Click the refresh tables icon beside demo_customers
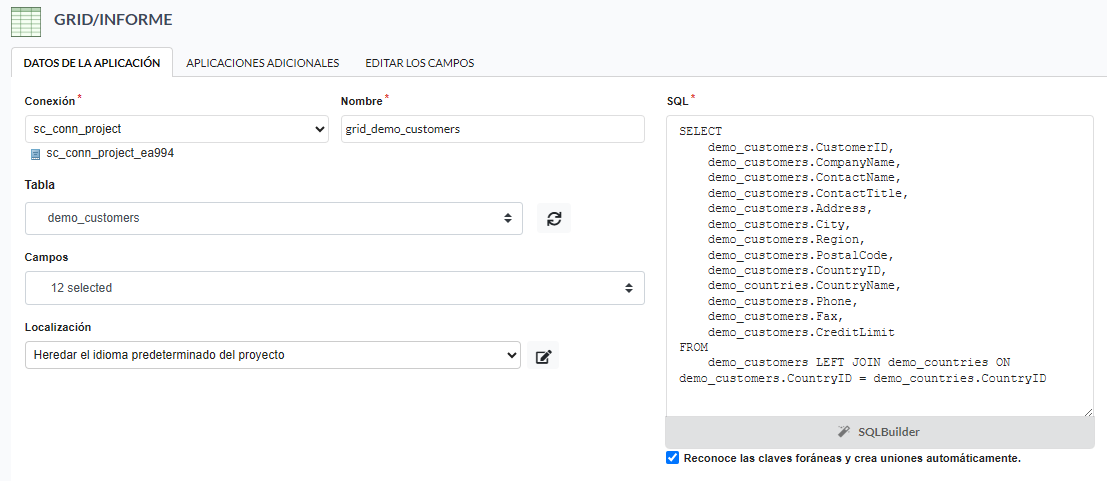This screenshot has height=481, width=1107. pyautogui.click(x=554, y=218)
